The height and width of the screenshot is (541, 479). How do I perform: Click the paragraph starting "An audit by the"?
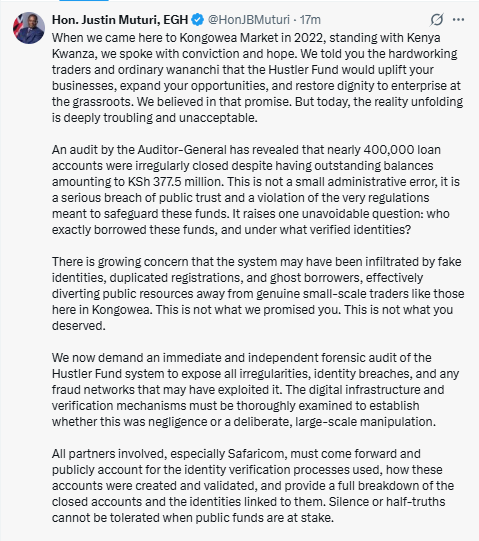click(x=256, y=190)
